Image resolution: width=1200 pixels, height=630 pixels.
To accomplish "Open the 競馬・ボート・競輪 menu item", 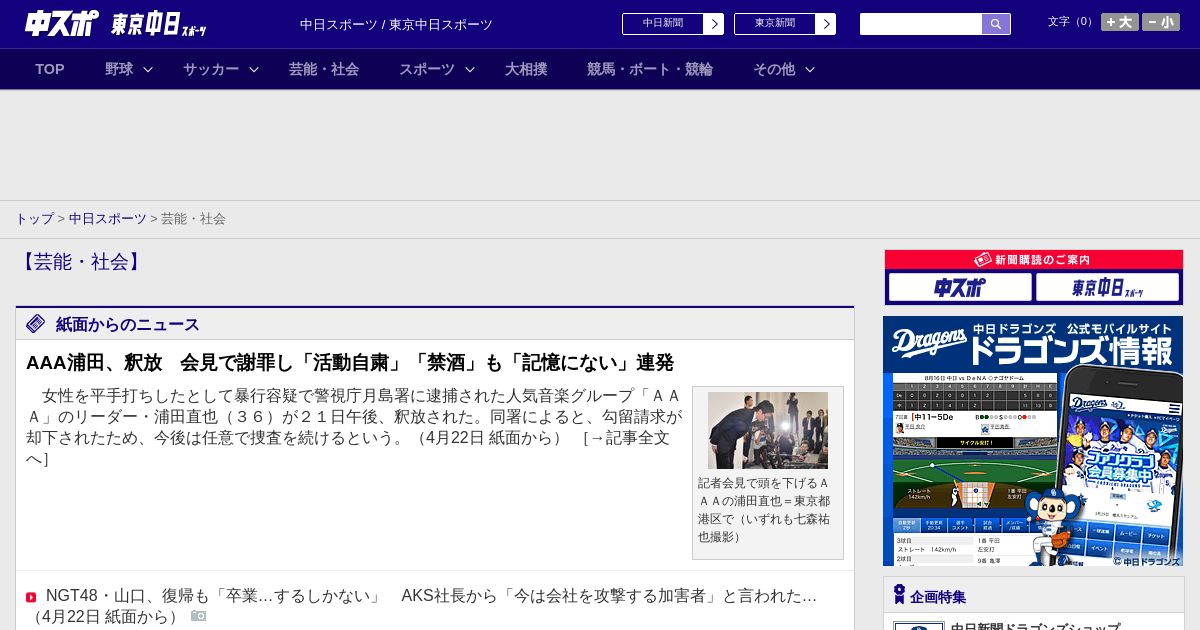I will pyautogui.click(x=650, y=69).
